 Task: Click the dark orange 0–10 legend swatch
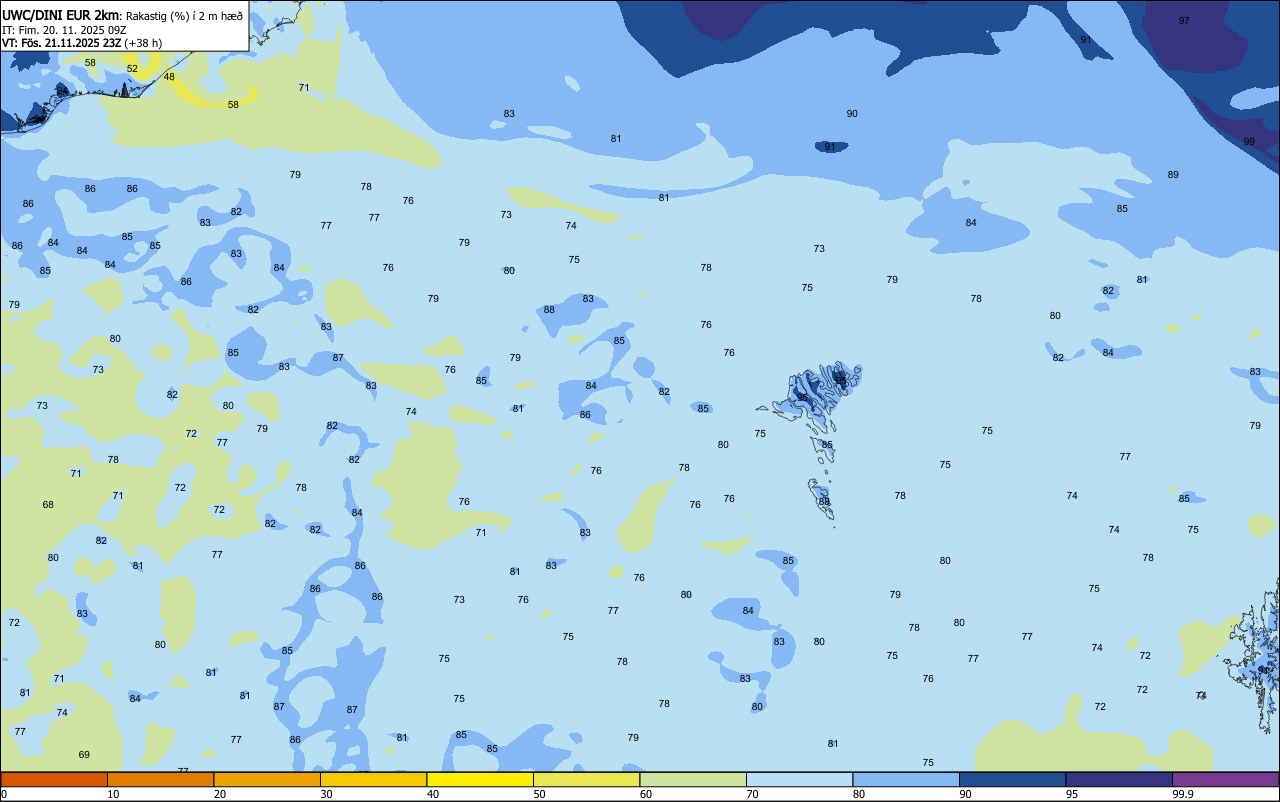coord(54,779)
